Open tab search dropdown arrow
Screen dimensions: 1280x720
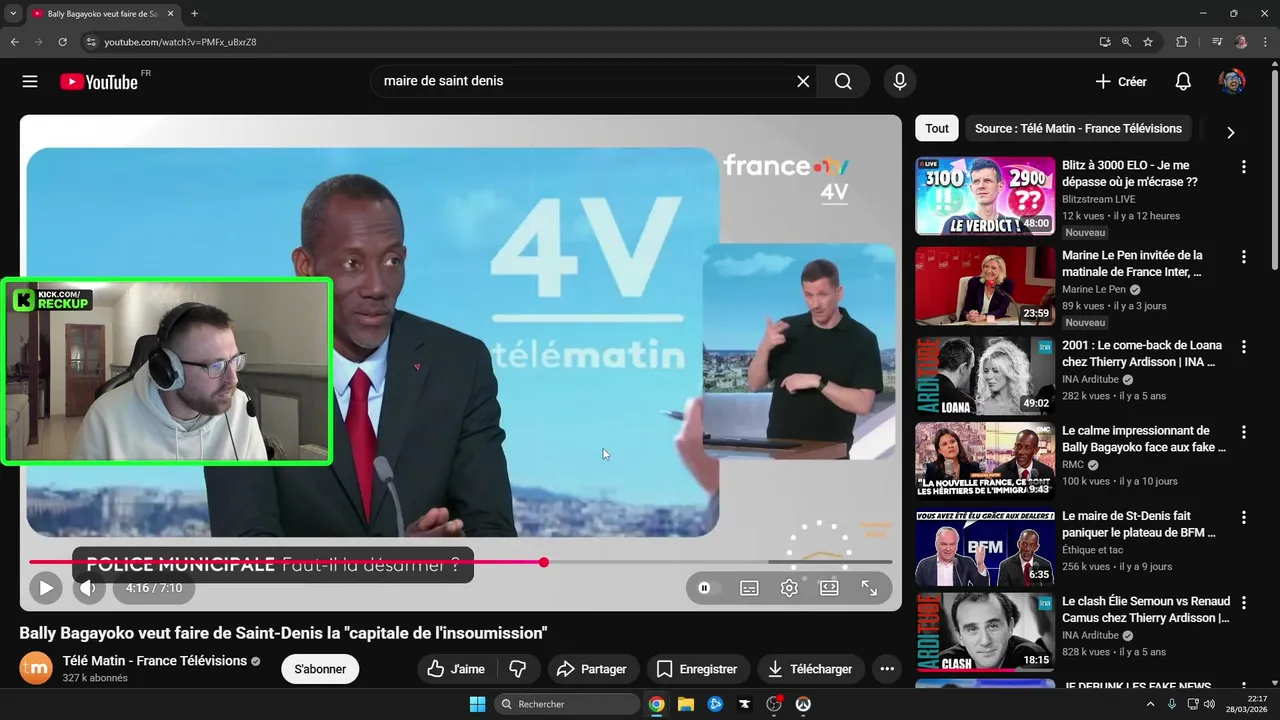13,14
